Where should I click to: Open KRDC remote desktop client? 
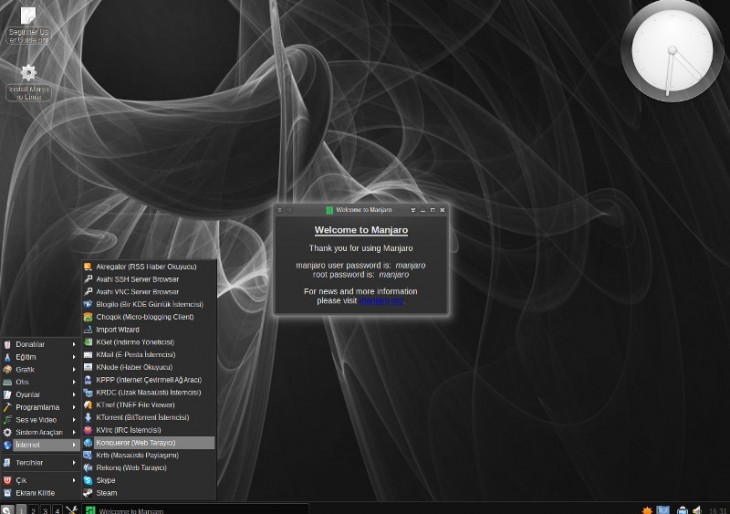(x=149, y=392)
